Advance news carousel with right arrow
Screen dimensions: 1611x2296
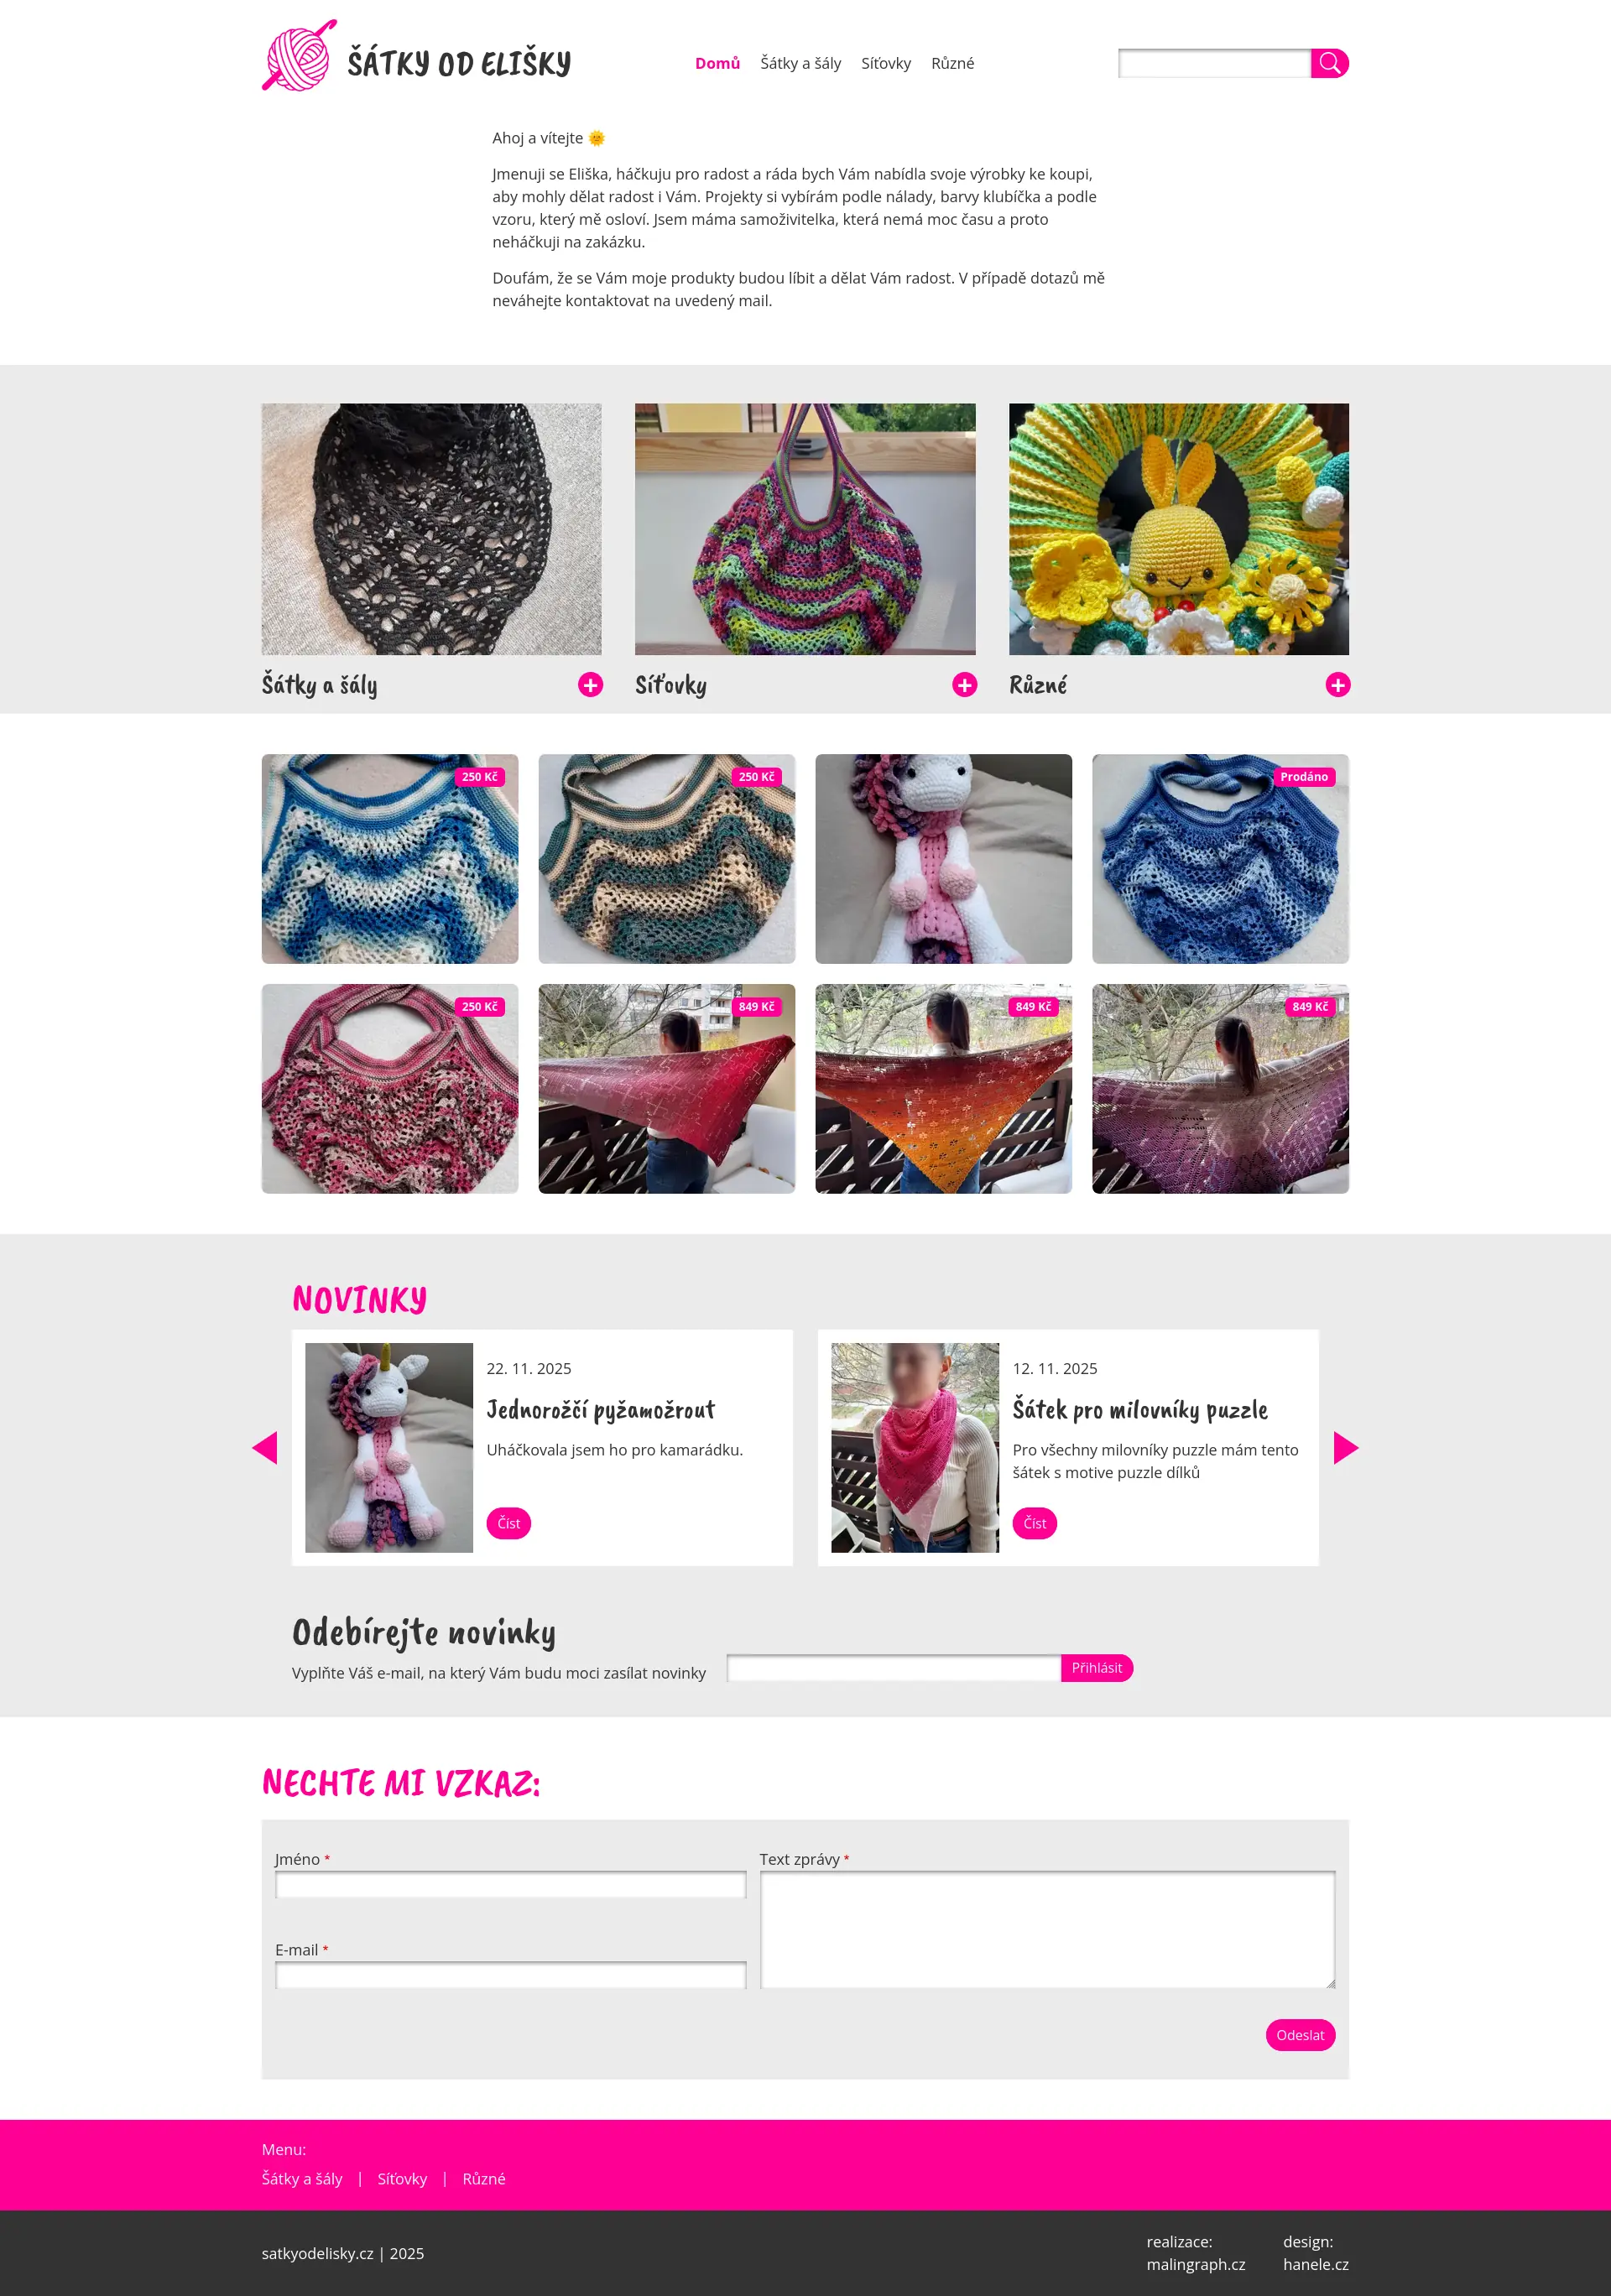[x=1346, y=1447]
